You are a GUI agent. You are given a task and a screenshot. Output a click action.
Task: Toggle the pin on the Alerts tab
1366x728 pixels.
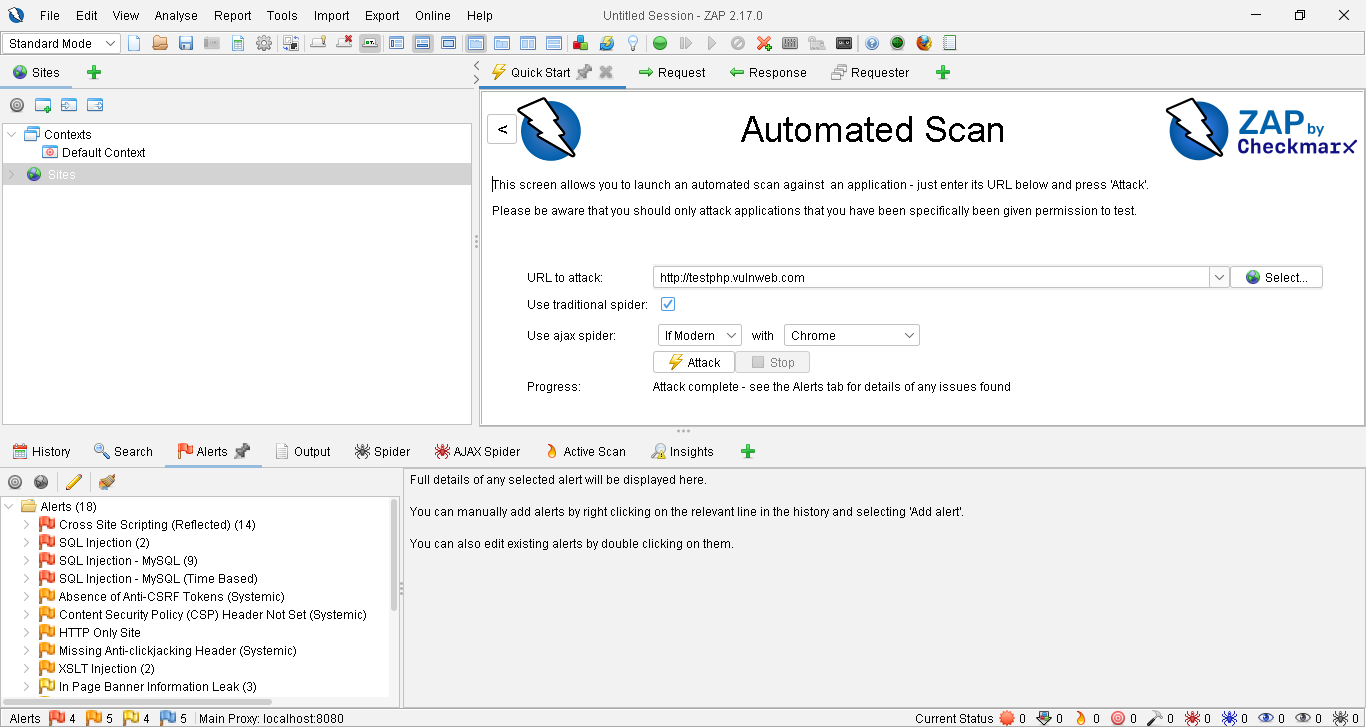pyautogui.click(x=242, y=451)
